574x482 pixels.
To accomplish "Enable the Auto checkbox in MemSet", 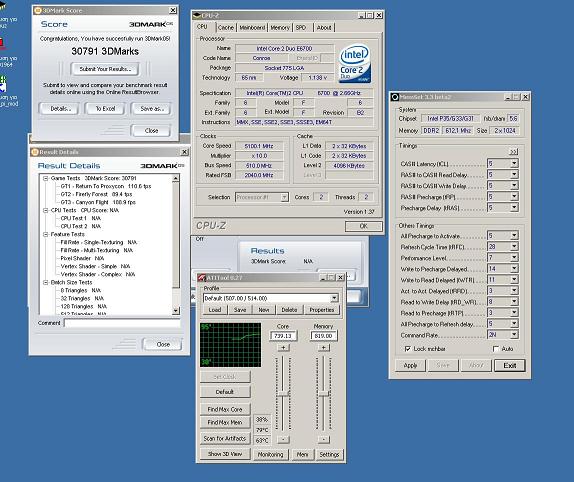I will click(496, 349).
